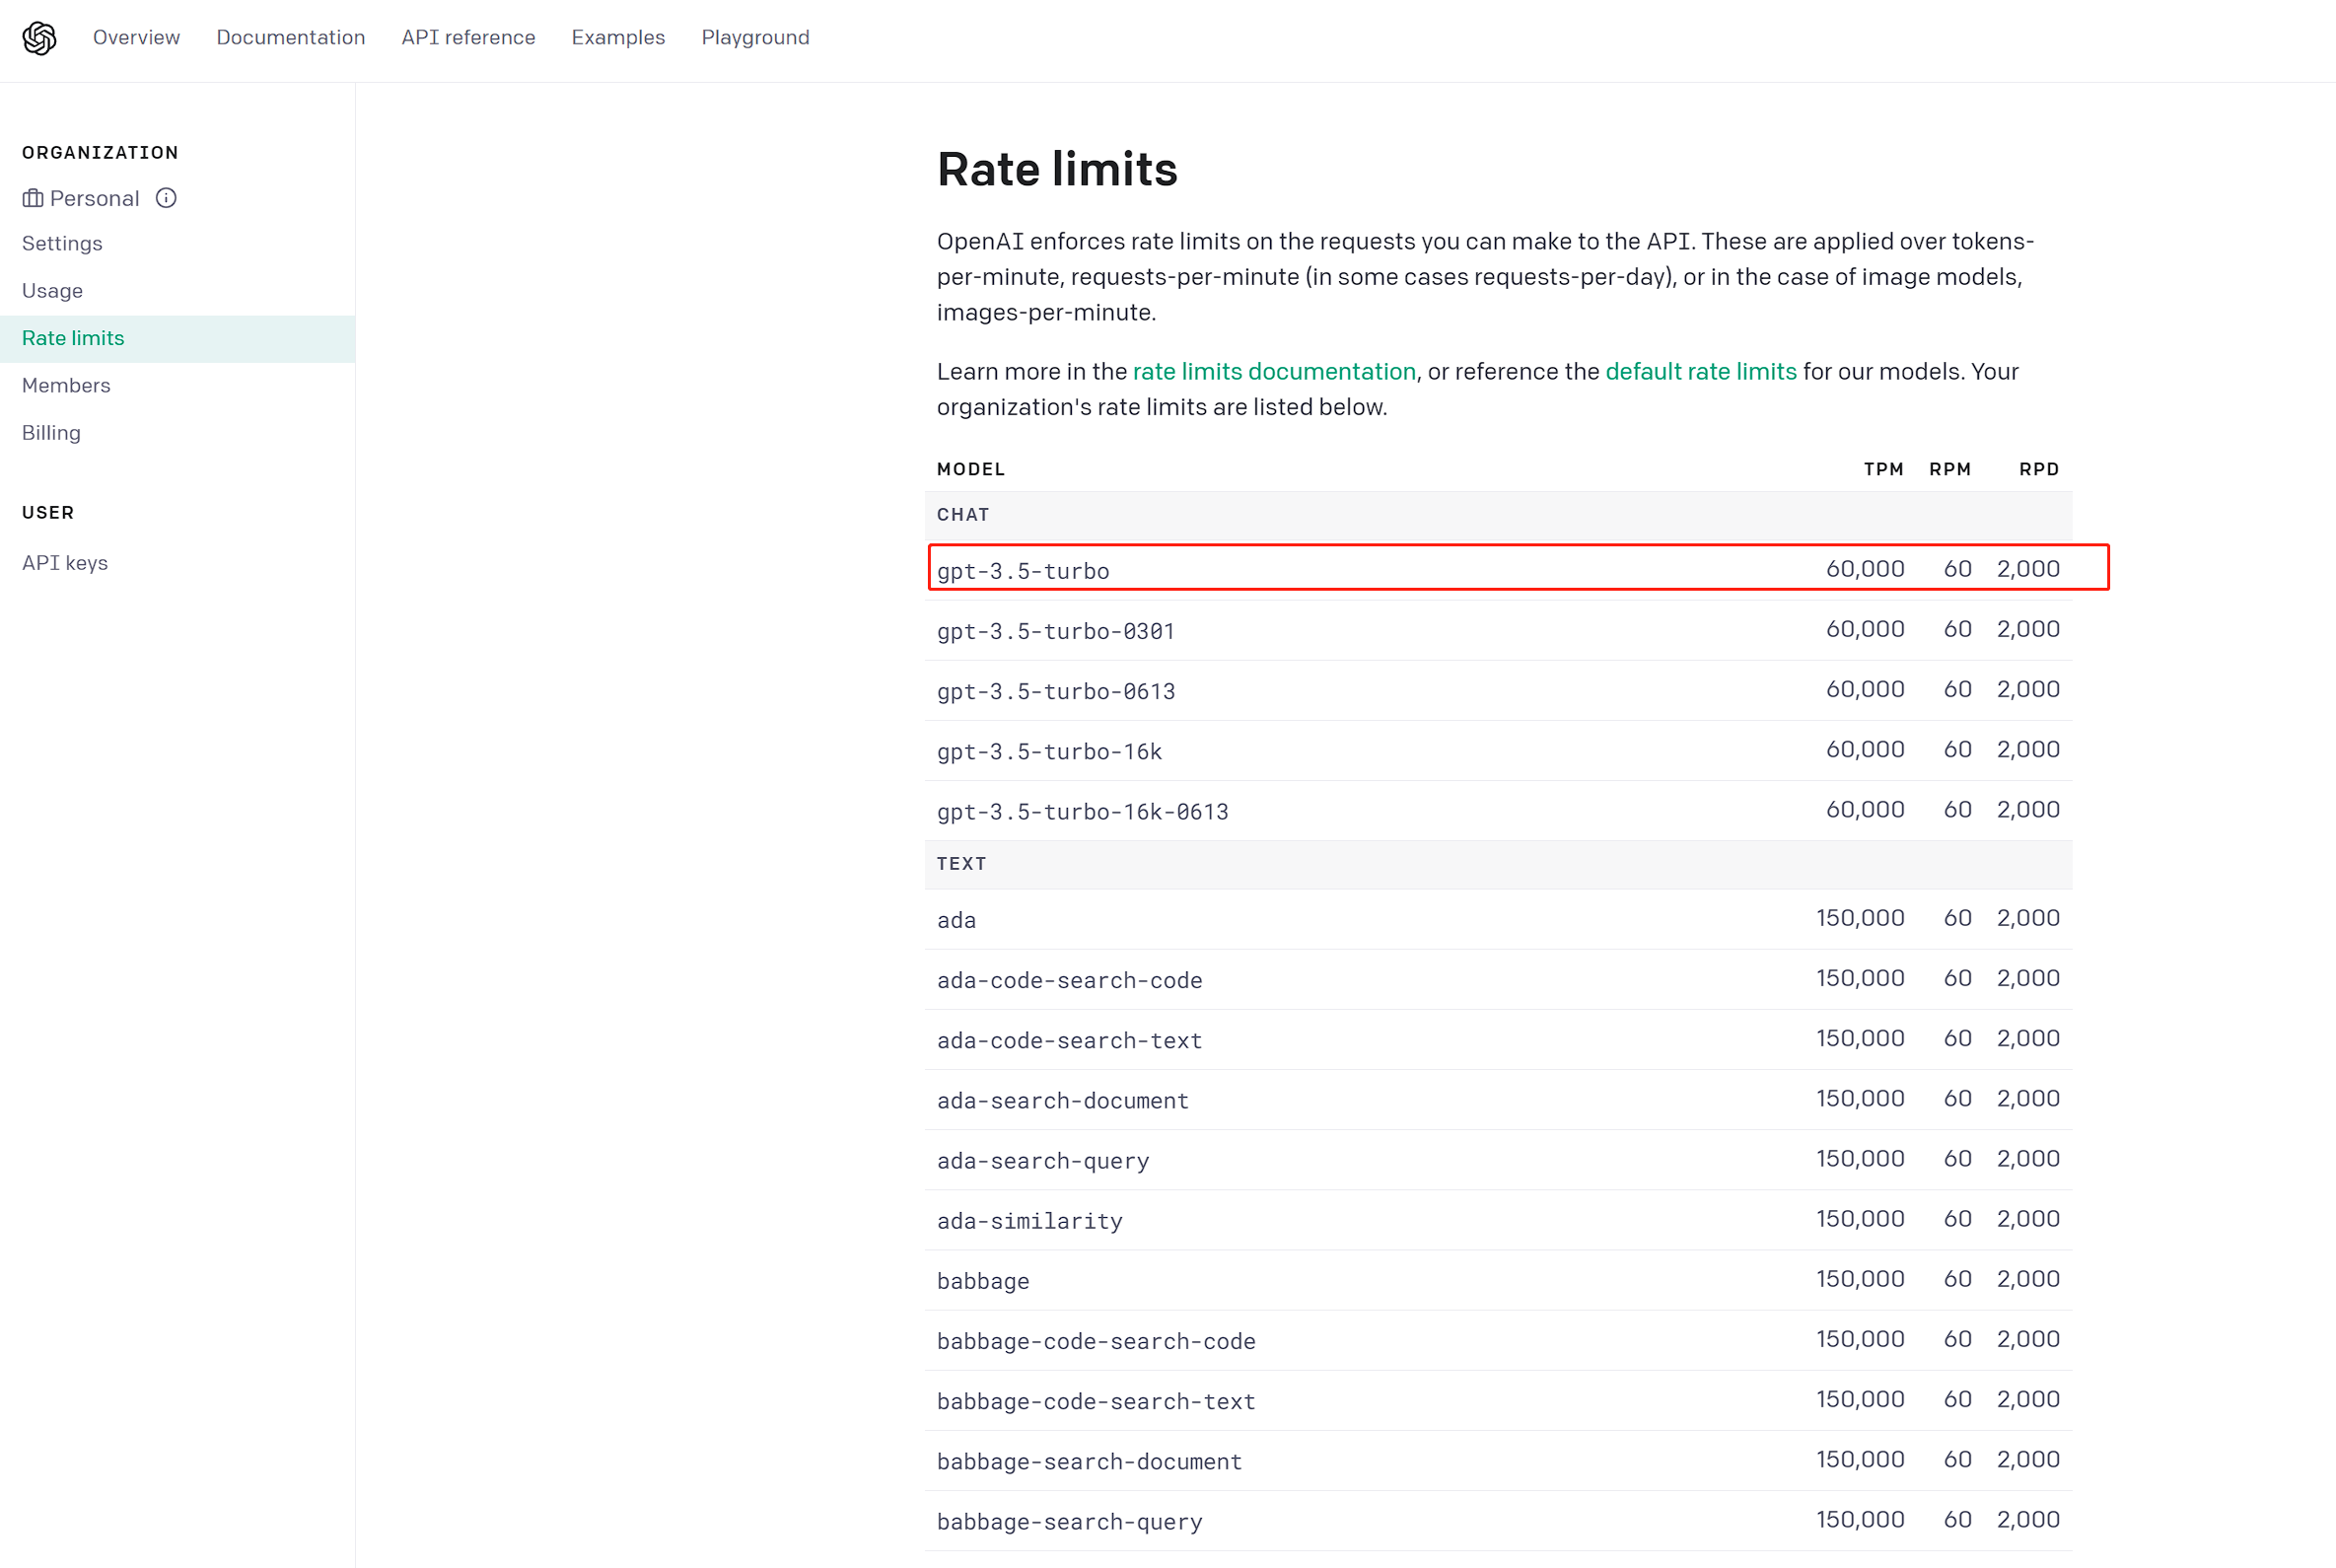Go to API keys under User

[65, 563]
